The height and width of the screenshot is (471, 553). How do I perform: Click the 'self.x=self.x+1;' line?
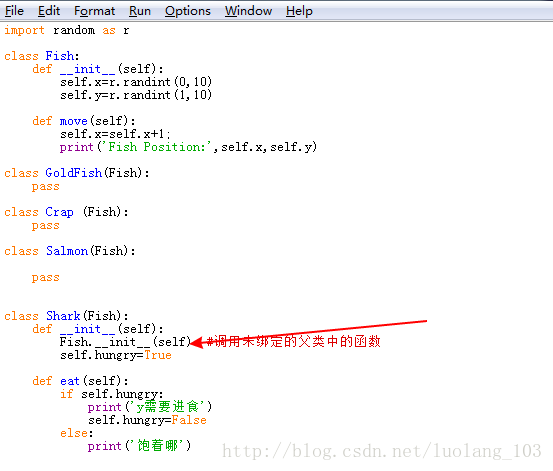[115, 134]
